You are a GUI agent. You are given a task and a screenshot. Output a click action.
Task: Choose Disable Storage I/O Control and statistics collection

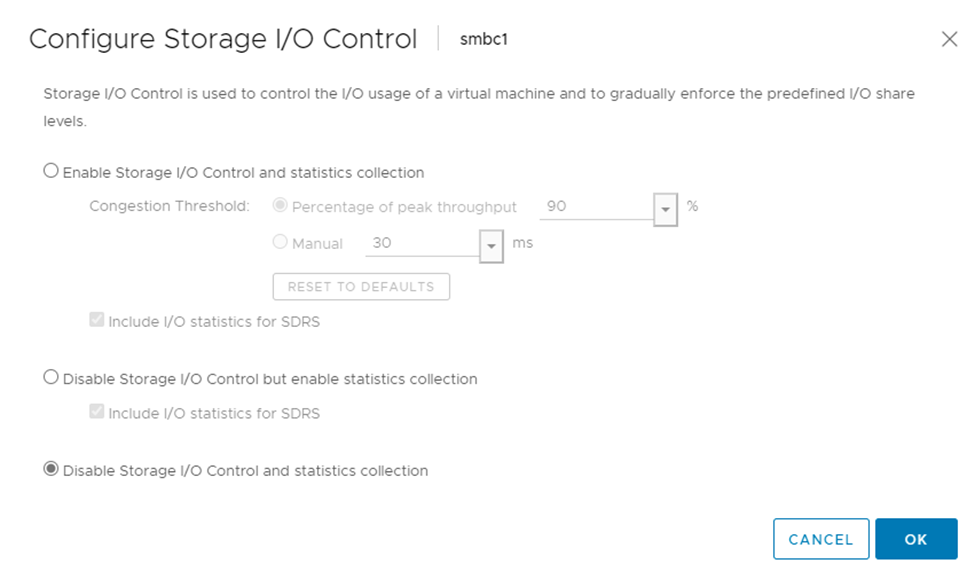(x=51, y=470)
